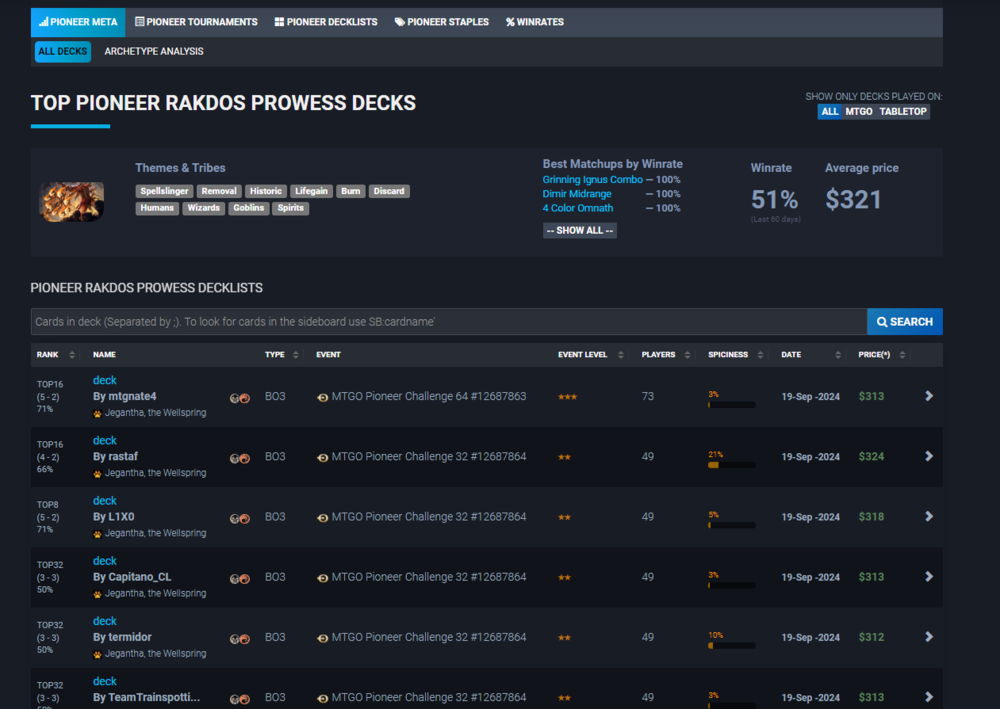Open the Dimir Midrange matchup link
This screenshot has height=709, width=1000.
click(x=577, y=194)
